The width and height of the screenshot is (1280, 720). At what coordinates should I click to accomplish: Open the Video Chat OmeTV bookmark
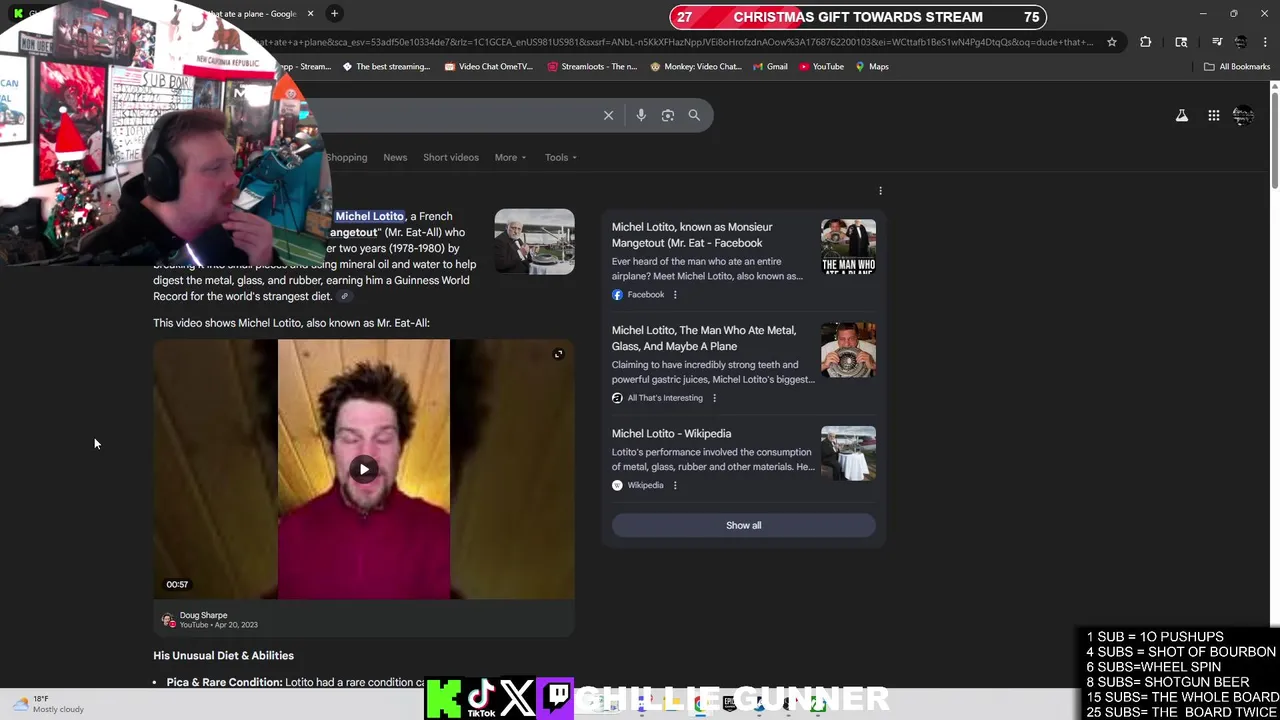[489, 67]
